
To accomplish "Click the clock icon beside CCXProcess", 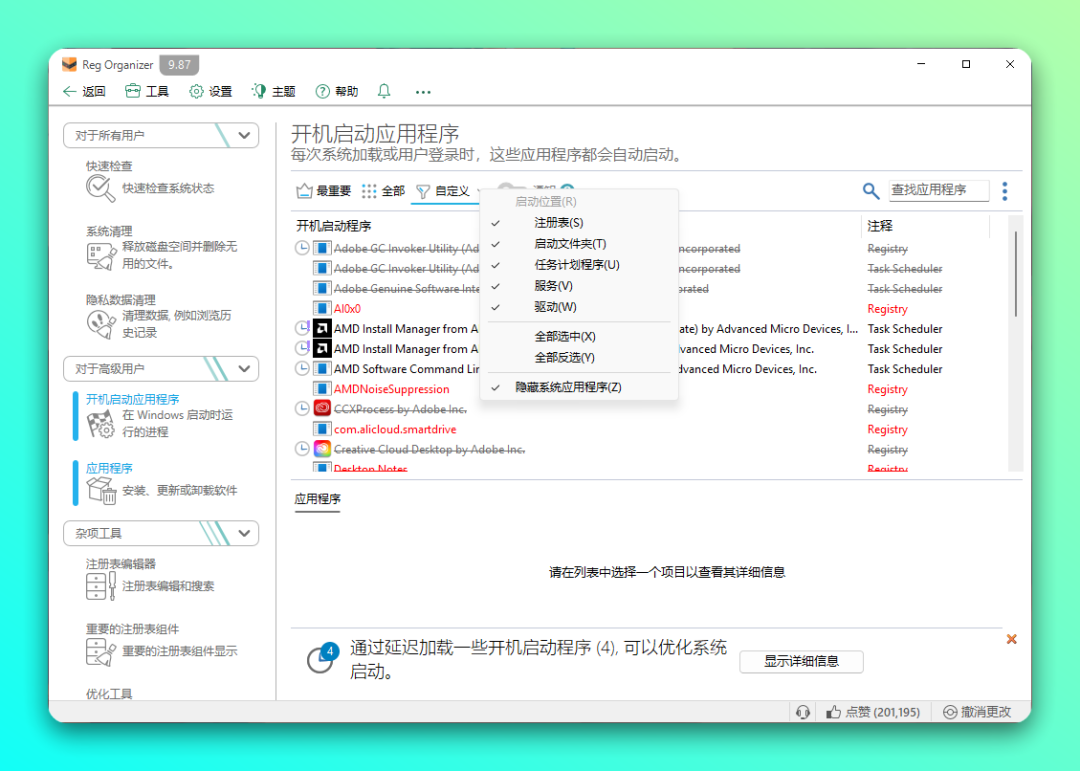I will [x=302, y=409].
